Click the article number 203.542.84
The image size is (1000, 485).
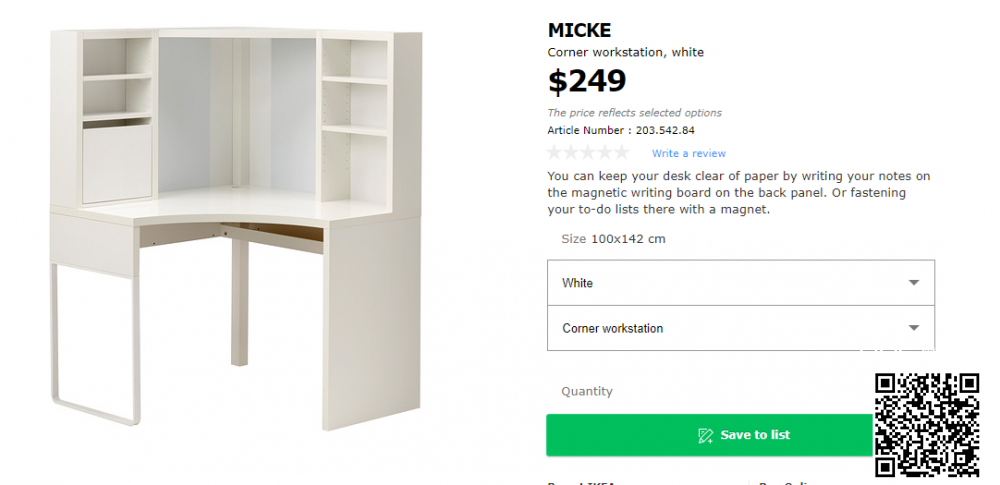click(x=664, y=130)
